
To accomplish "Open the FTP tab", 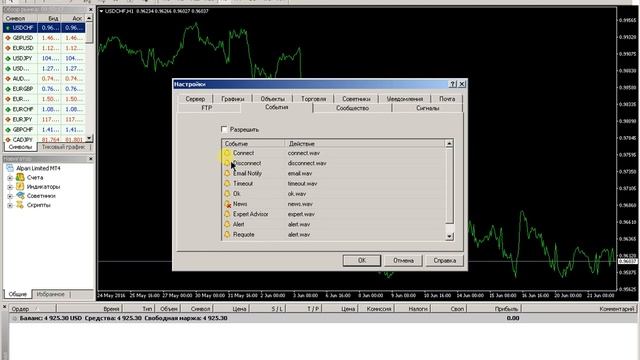I will click(x=207, y=108).
